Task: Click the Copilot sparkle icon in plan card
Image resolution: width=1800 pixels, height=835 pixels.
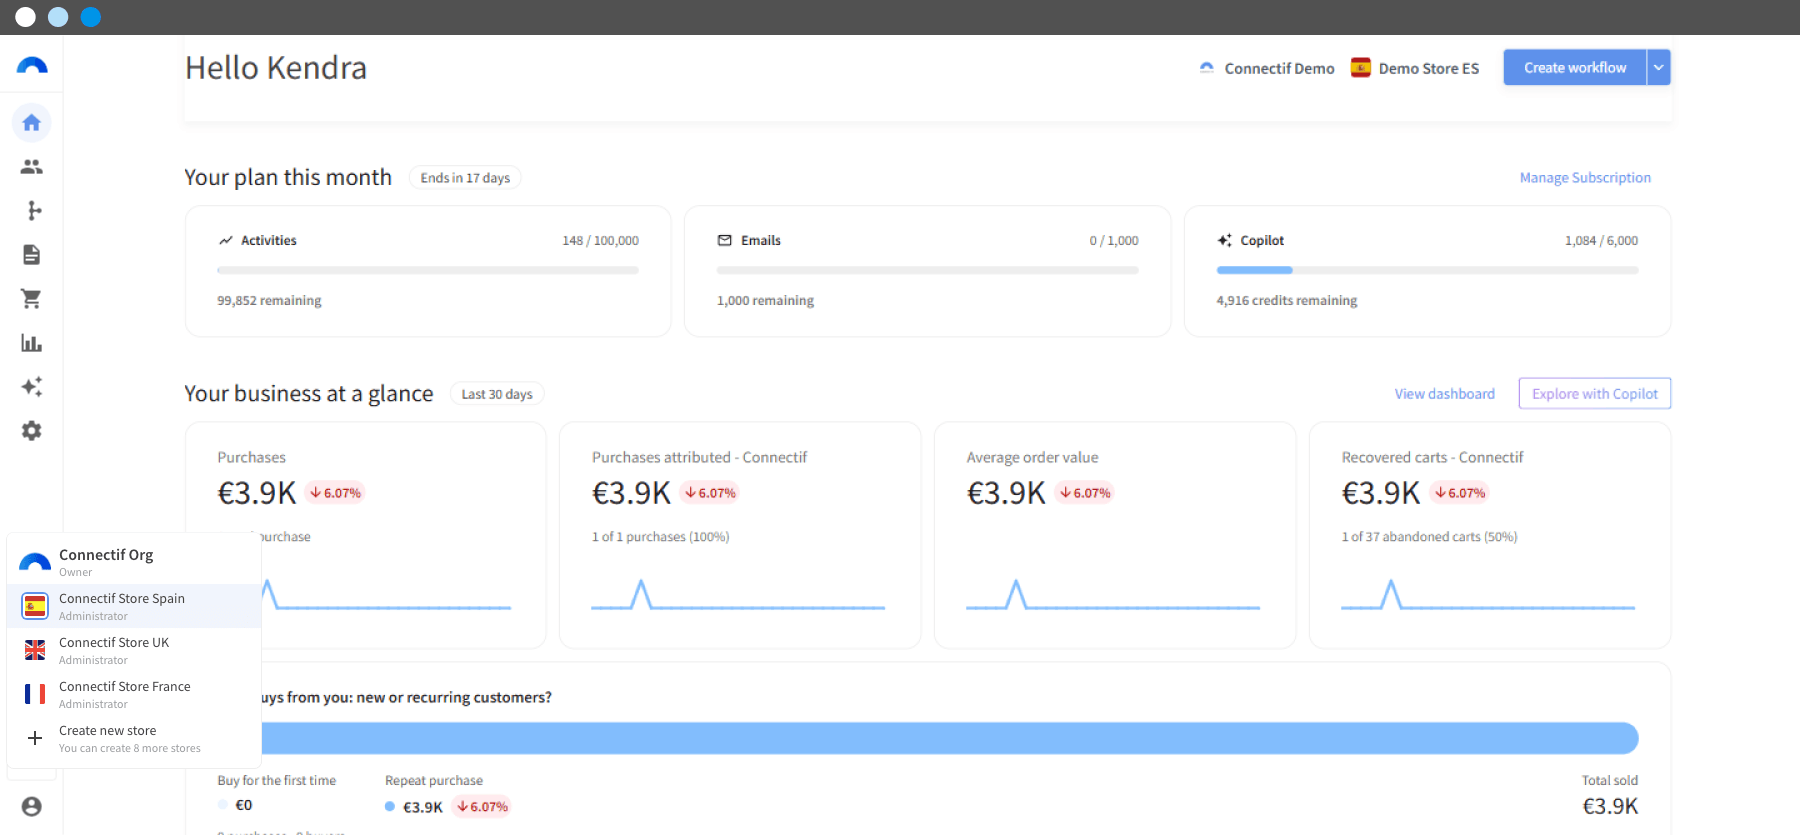Action: 1224,241
